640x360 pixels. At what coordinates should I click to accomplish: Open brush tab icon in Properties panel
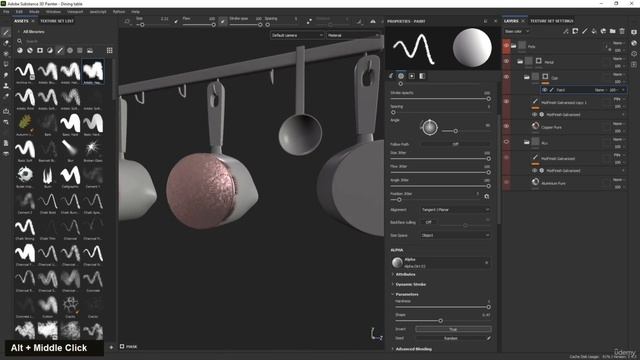(x=391, y=76)
